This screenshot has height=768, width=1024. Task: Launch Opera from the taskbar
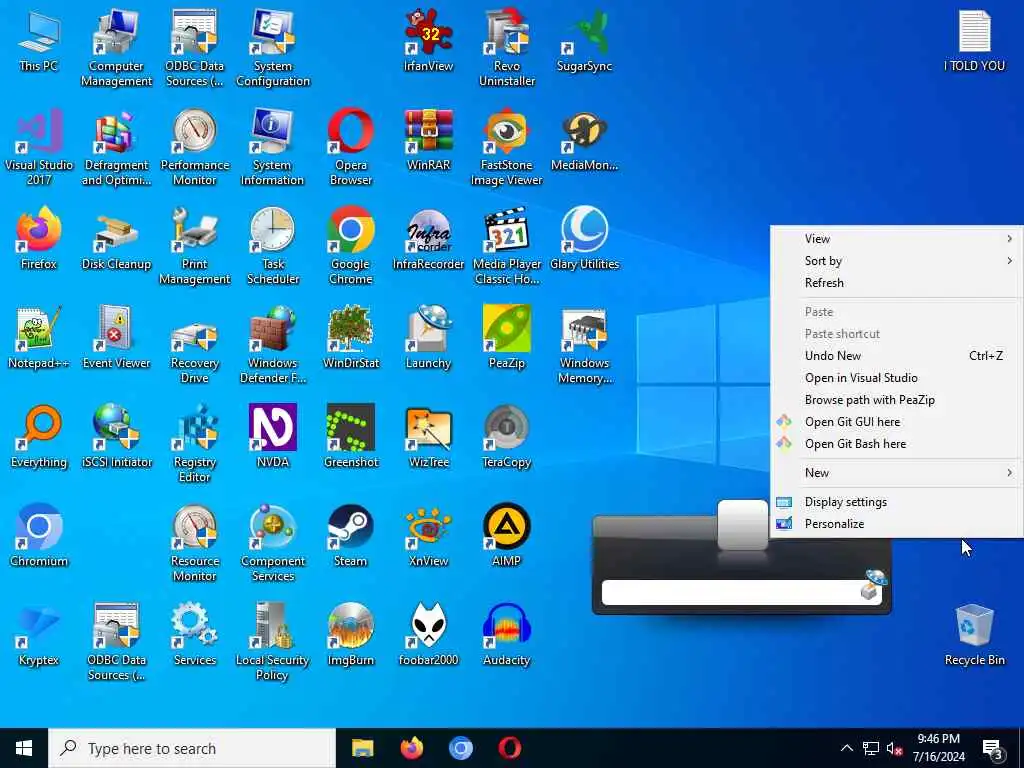(x=509, y=748)
